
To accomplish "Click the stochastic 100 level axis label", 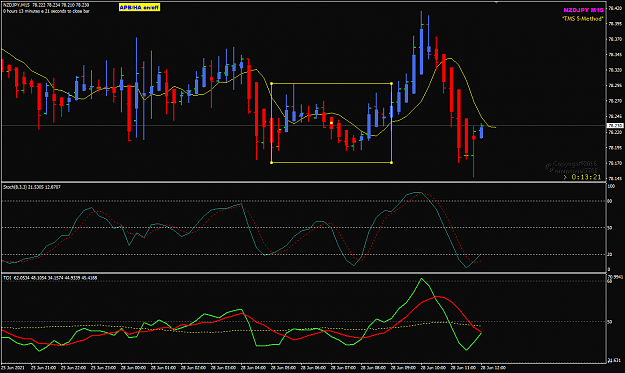I will 611,186.
